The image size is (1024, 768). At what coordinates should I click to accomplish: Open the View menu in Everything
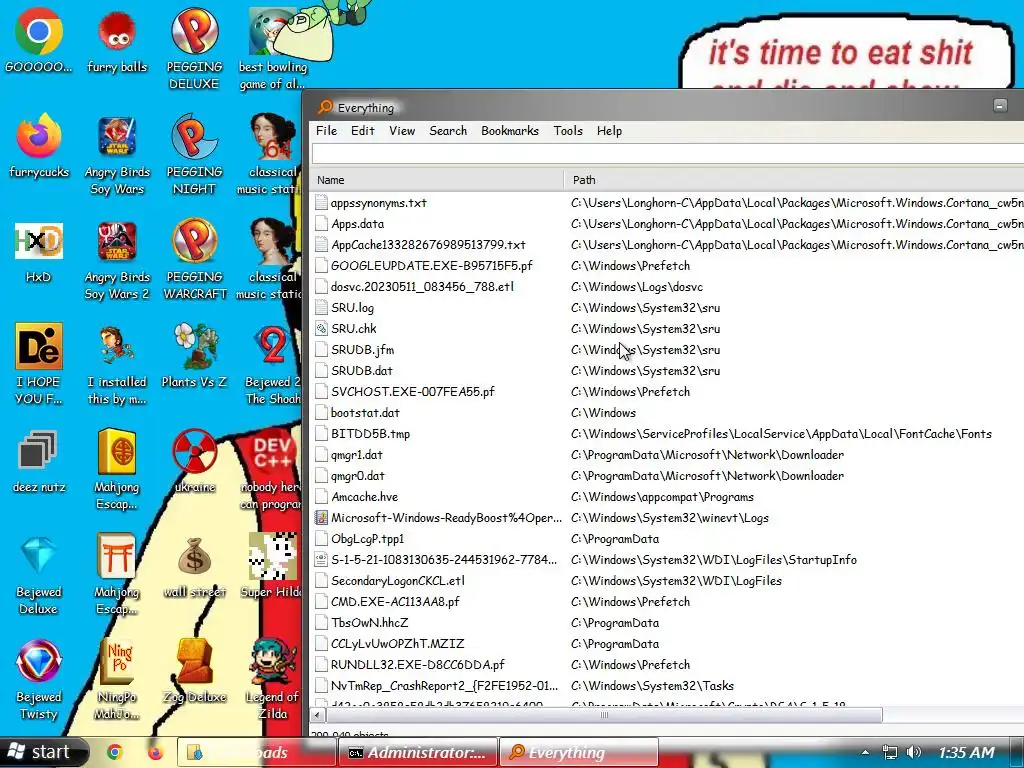point(402,131)
